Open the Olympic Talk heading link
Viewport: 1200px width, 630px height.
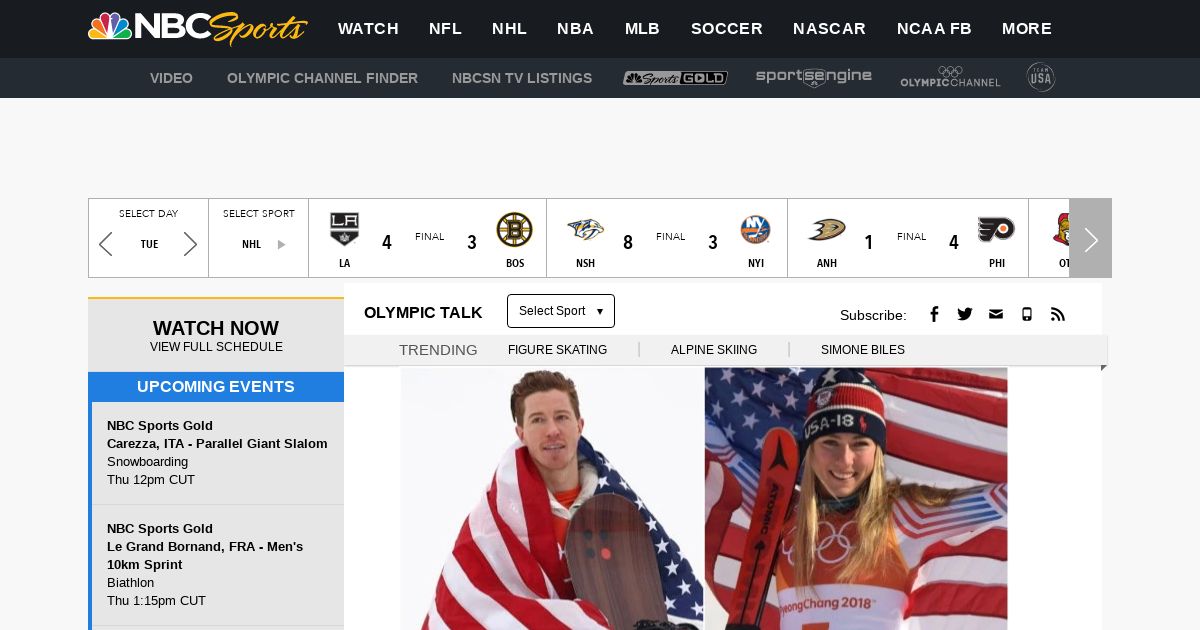coord(423,312)
